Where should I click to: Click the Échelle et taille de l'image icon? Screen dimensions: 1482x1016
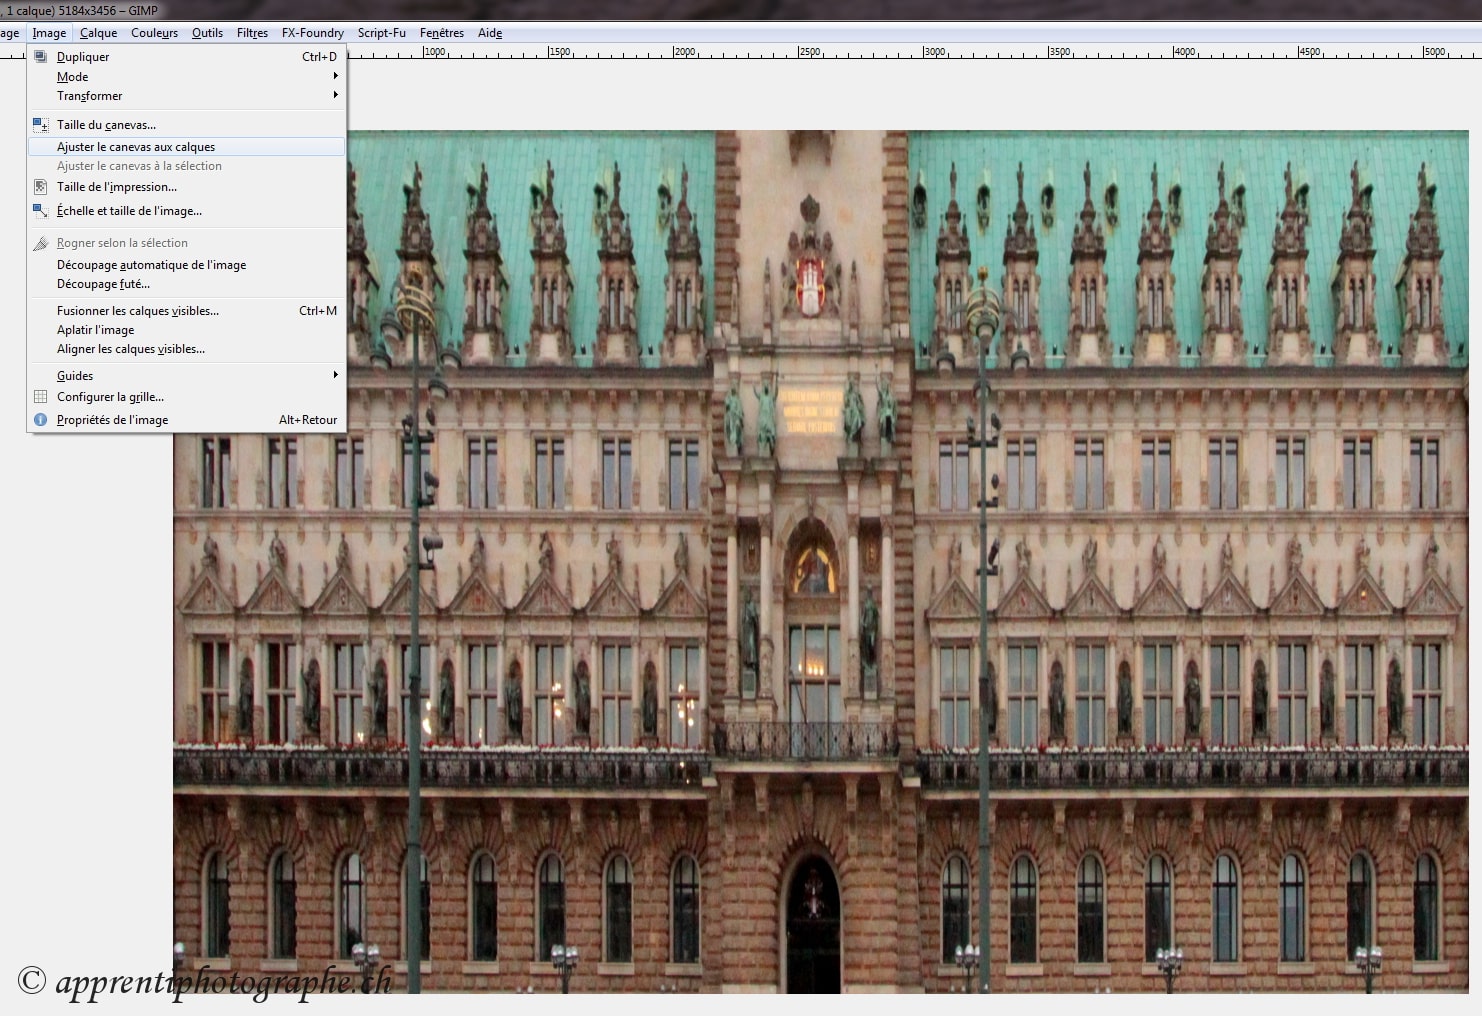41,211
